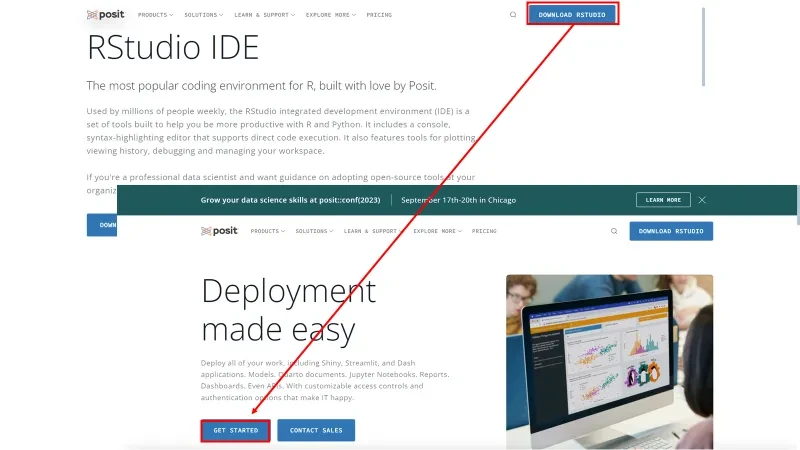
Task: Click the Deployment made easy heading
Action: pyautogui.click(x=288, y=310)
